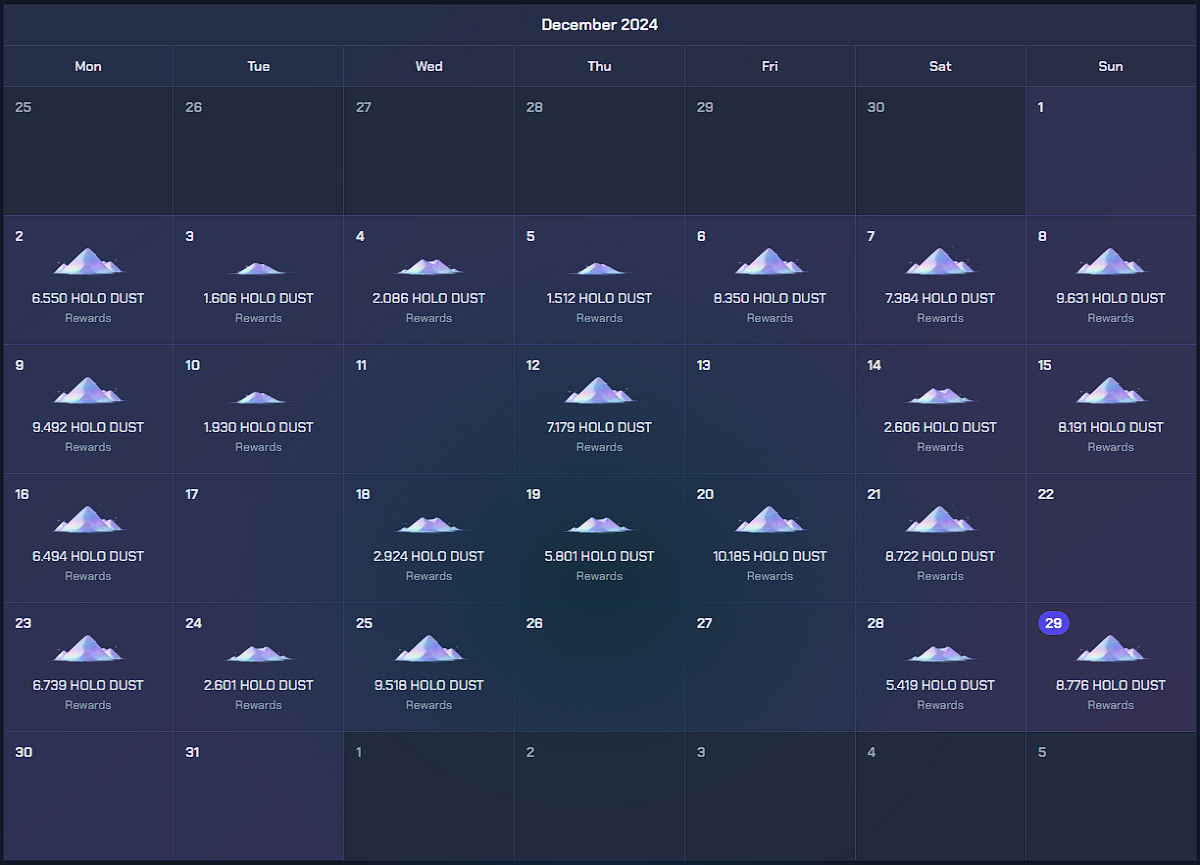The image size is (1200, 865).
Task: Open the dust icon on December 21
Action: coord(940,519)
